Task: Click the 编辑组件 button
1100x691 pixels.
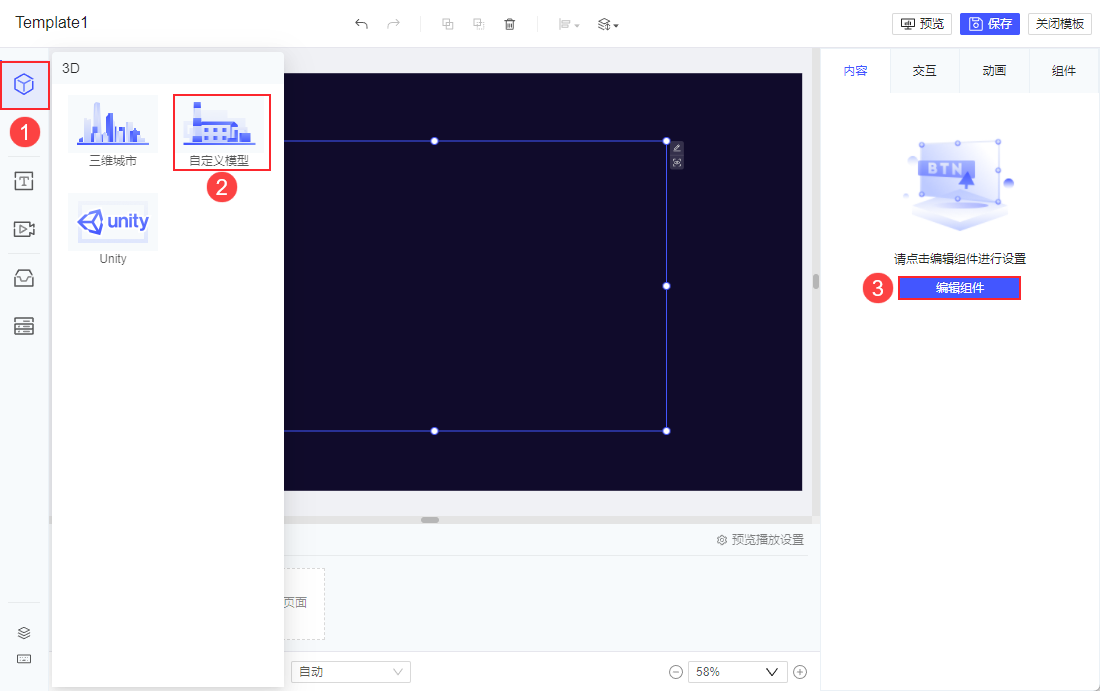Action: (x=959, y=288)
